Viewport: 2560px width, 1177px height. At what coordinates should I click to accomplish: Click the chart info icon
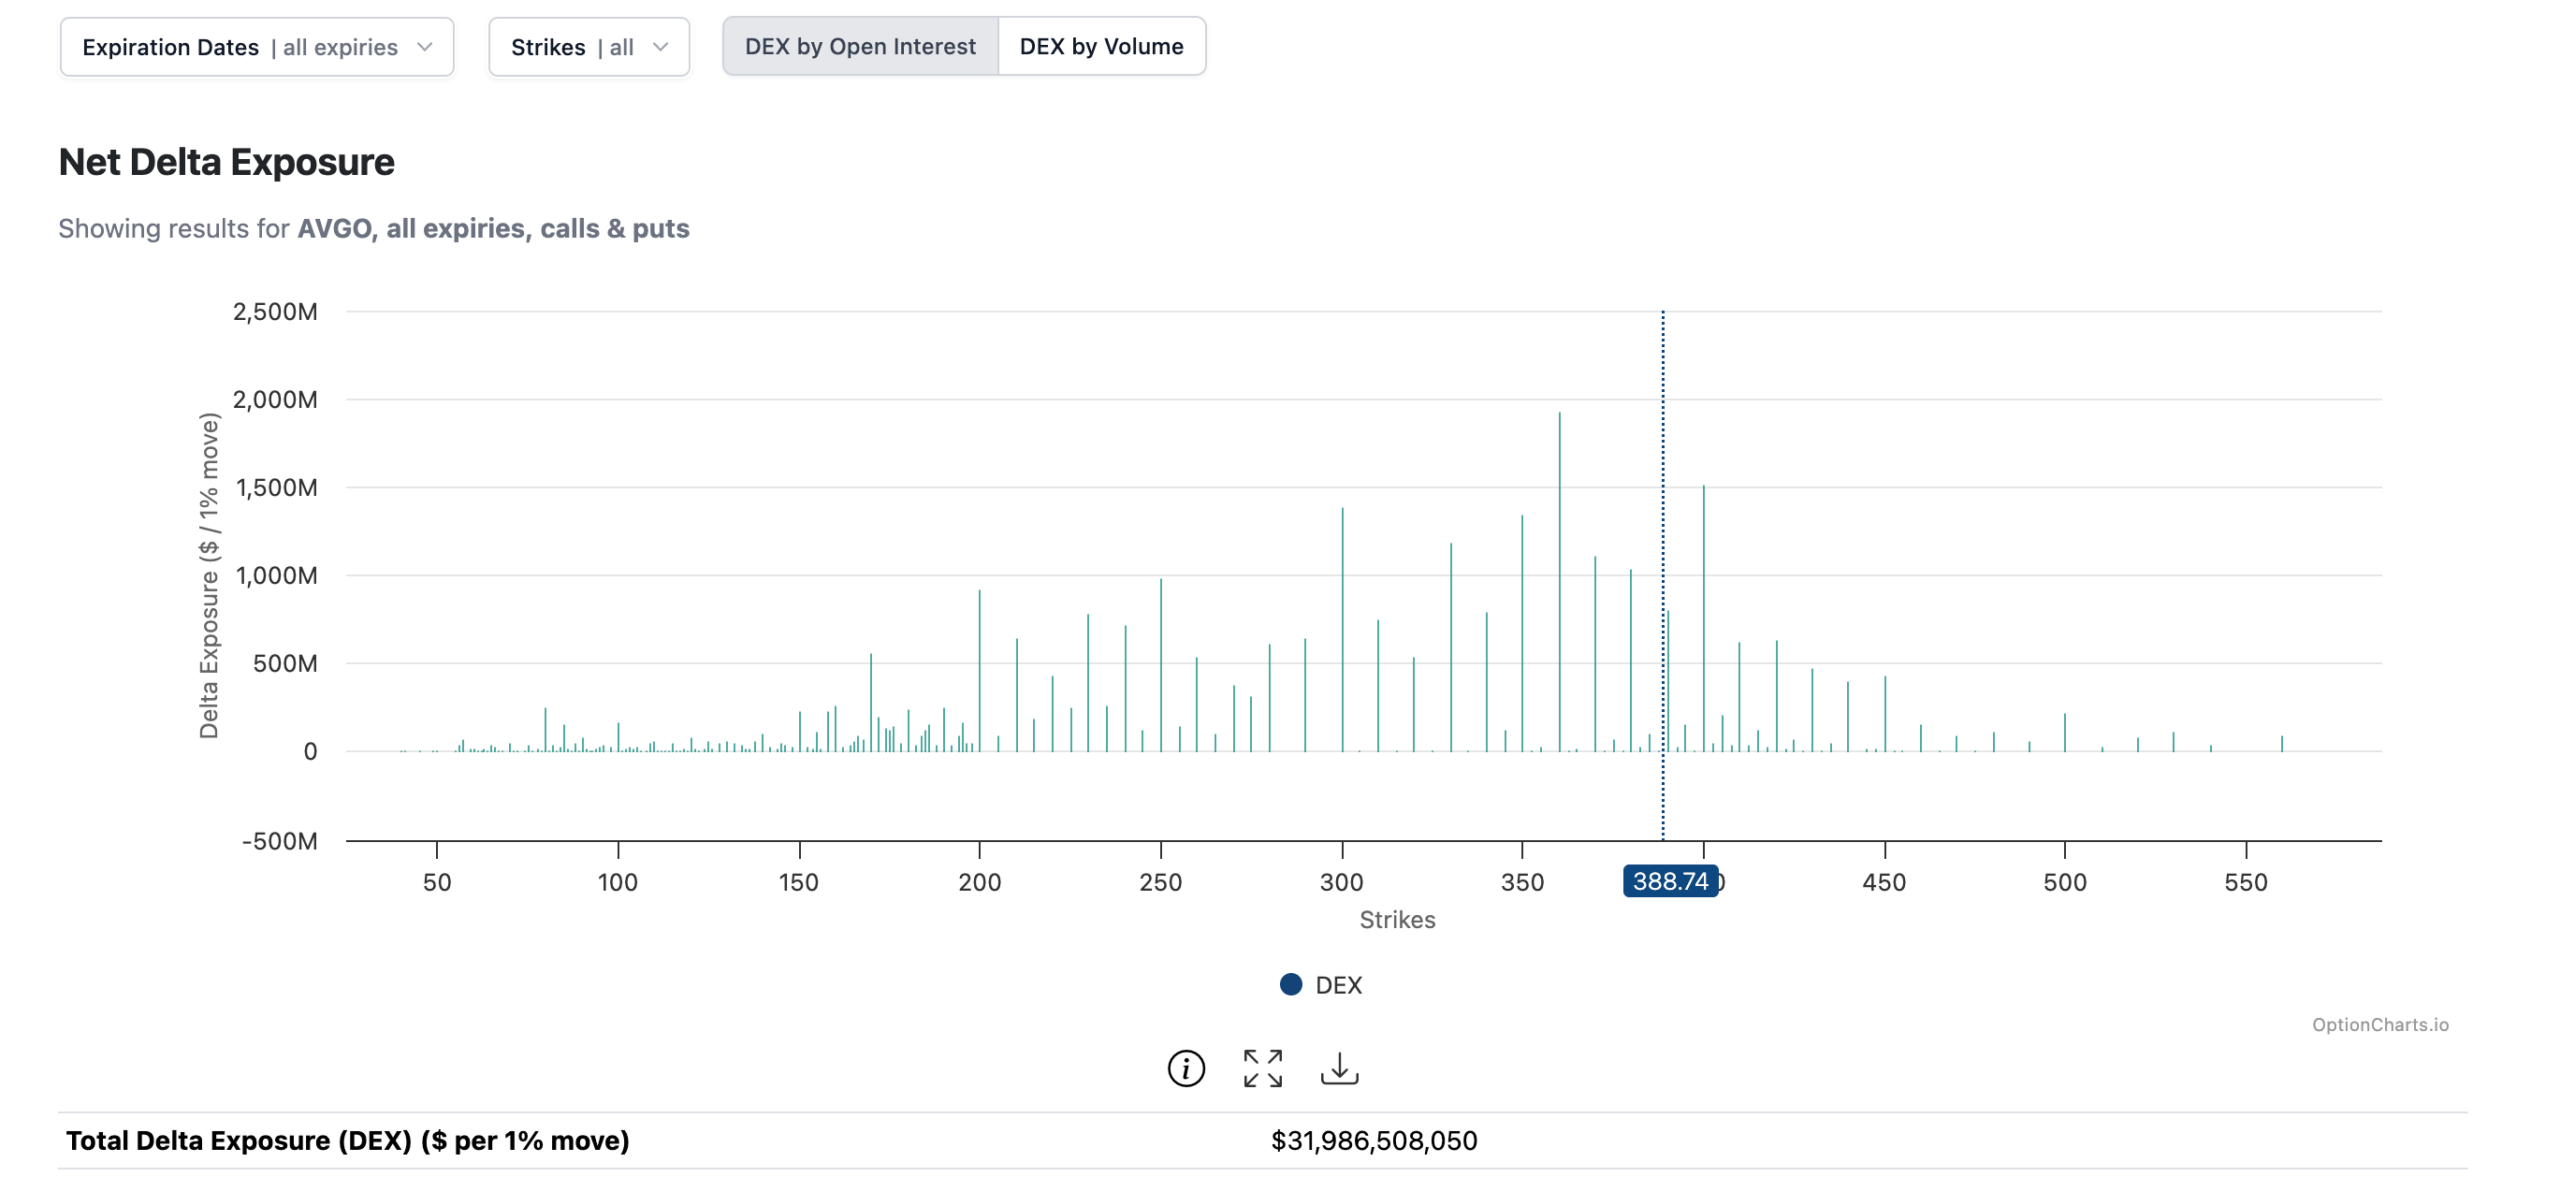click(x=1186, y=1068)
